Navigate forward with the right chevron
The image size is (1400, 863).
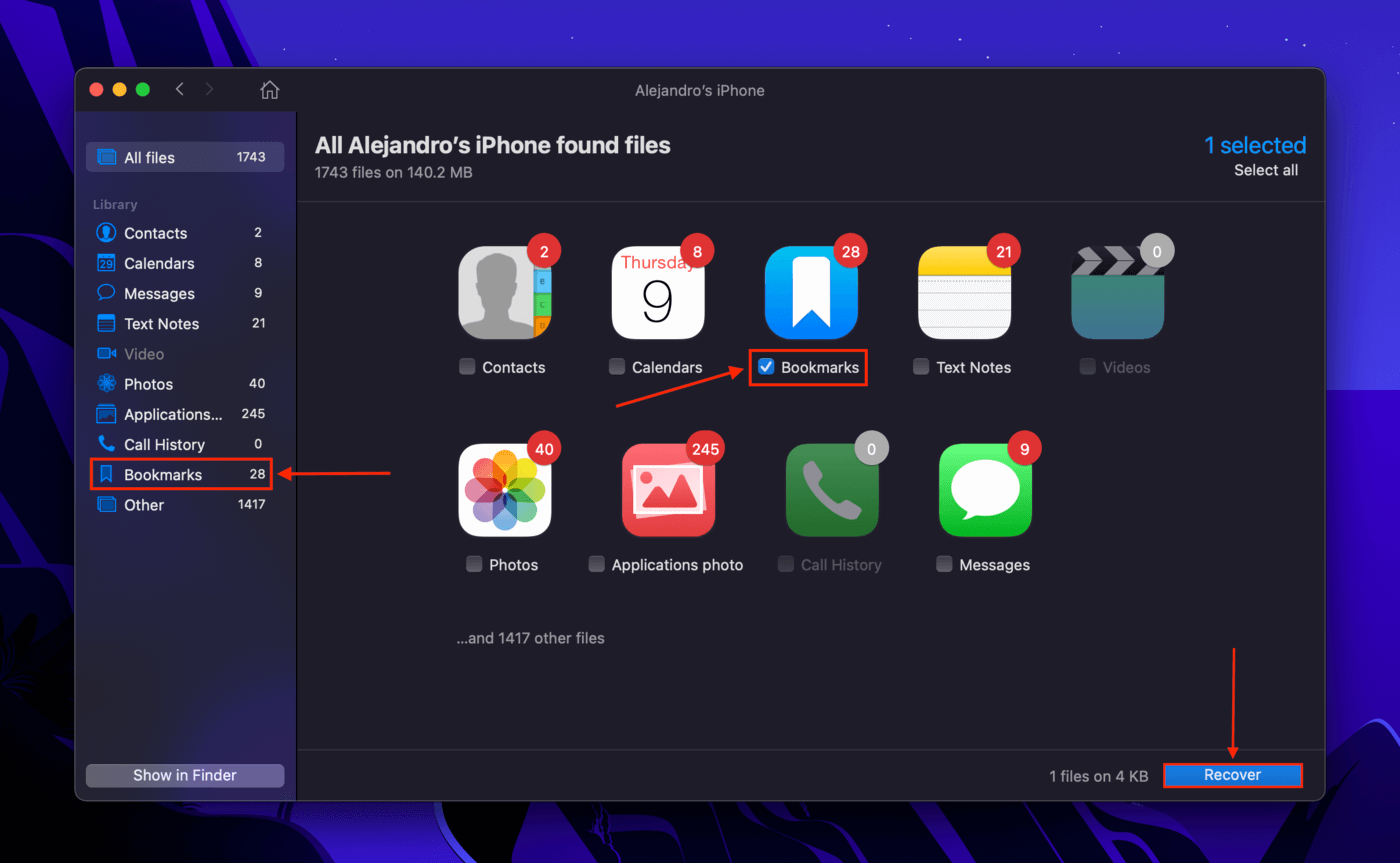click(x=209, y=89)
